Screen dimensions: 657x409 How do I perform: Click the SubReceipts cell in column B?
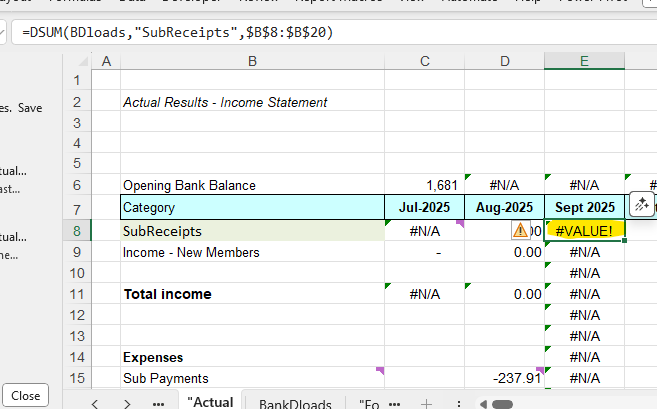click(x=252, y=231)
